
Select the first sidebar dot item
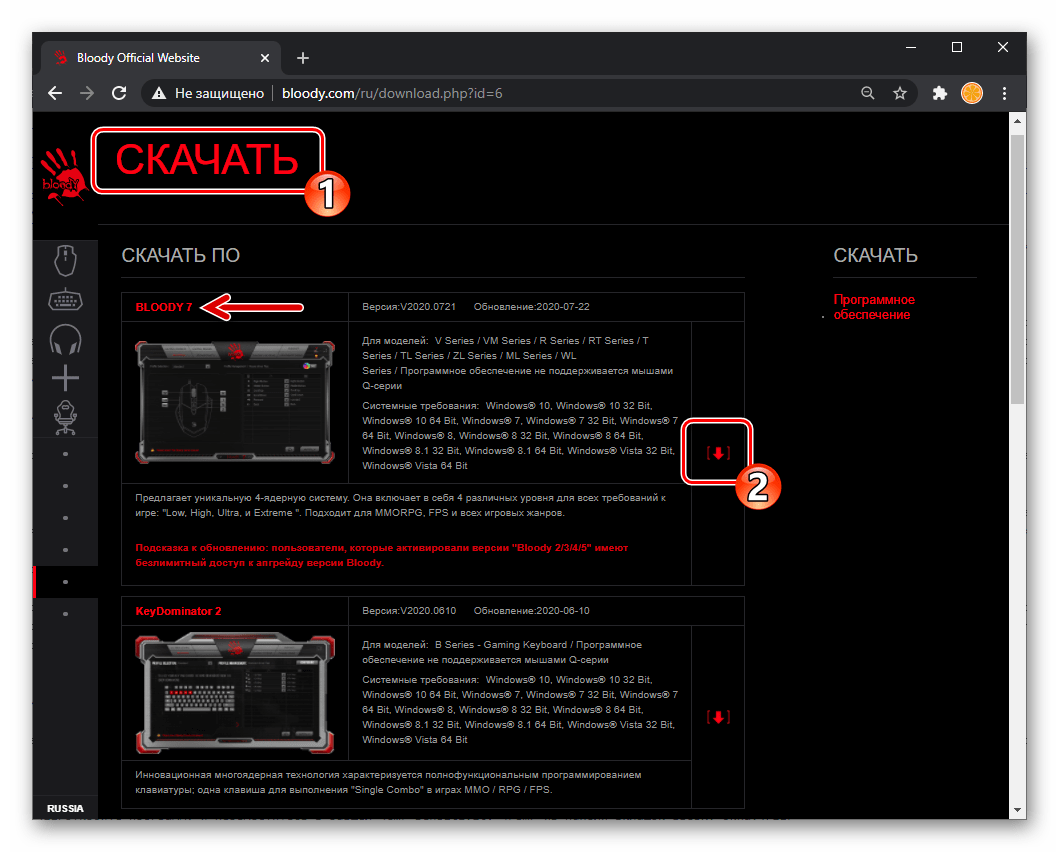click(66, 454)
